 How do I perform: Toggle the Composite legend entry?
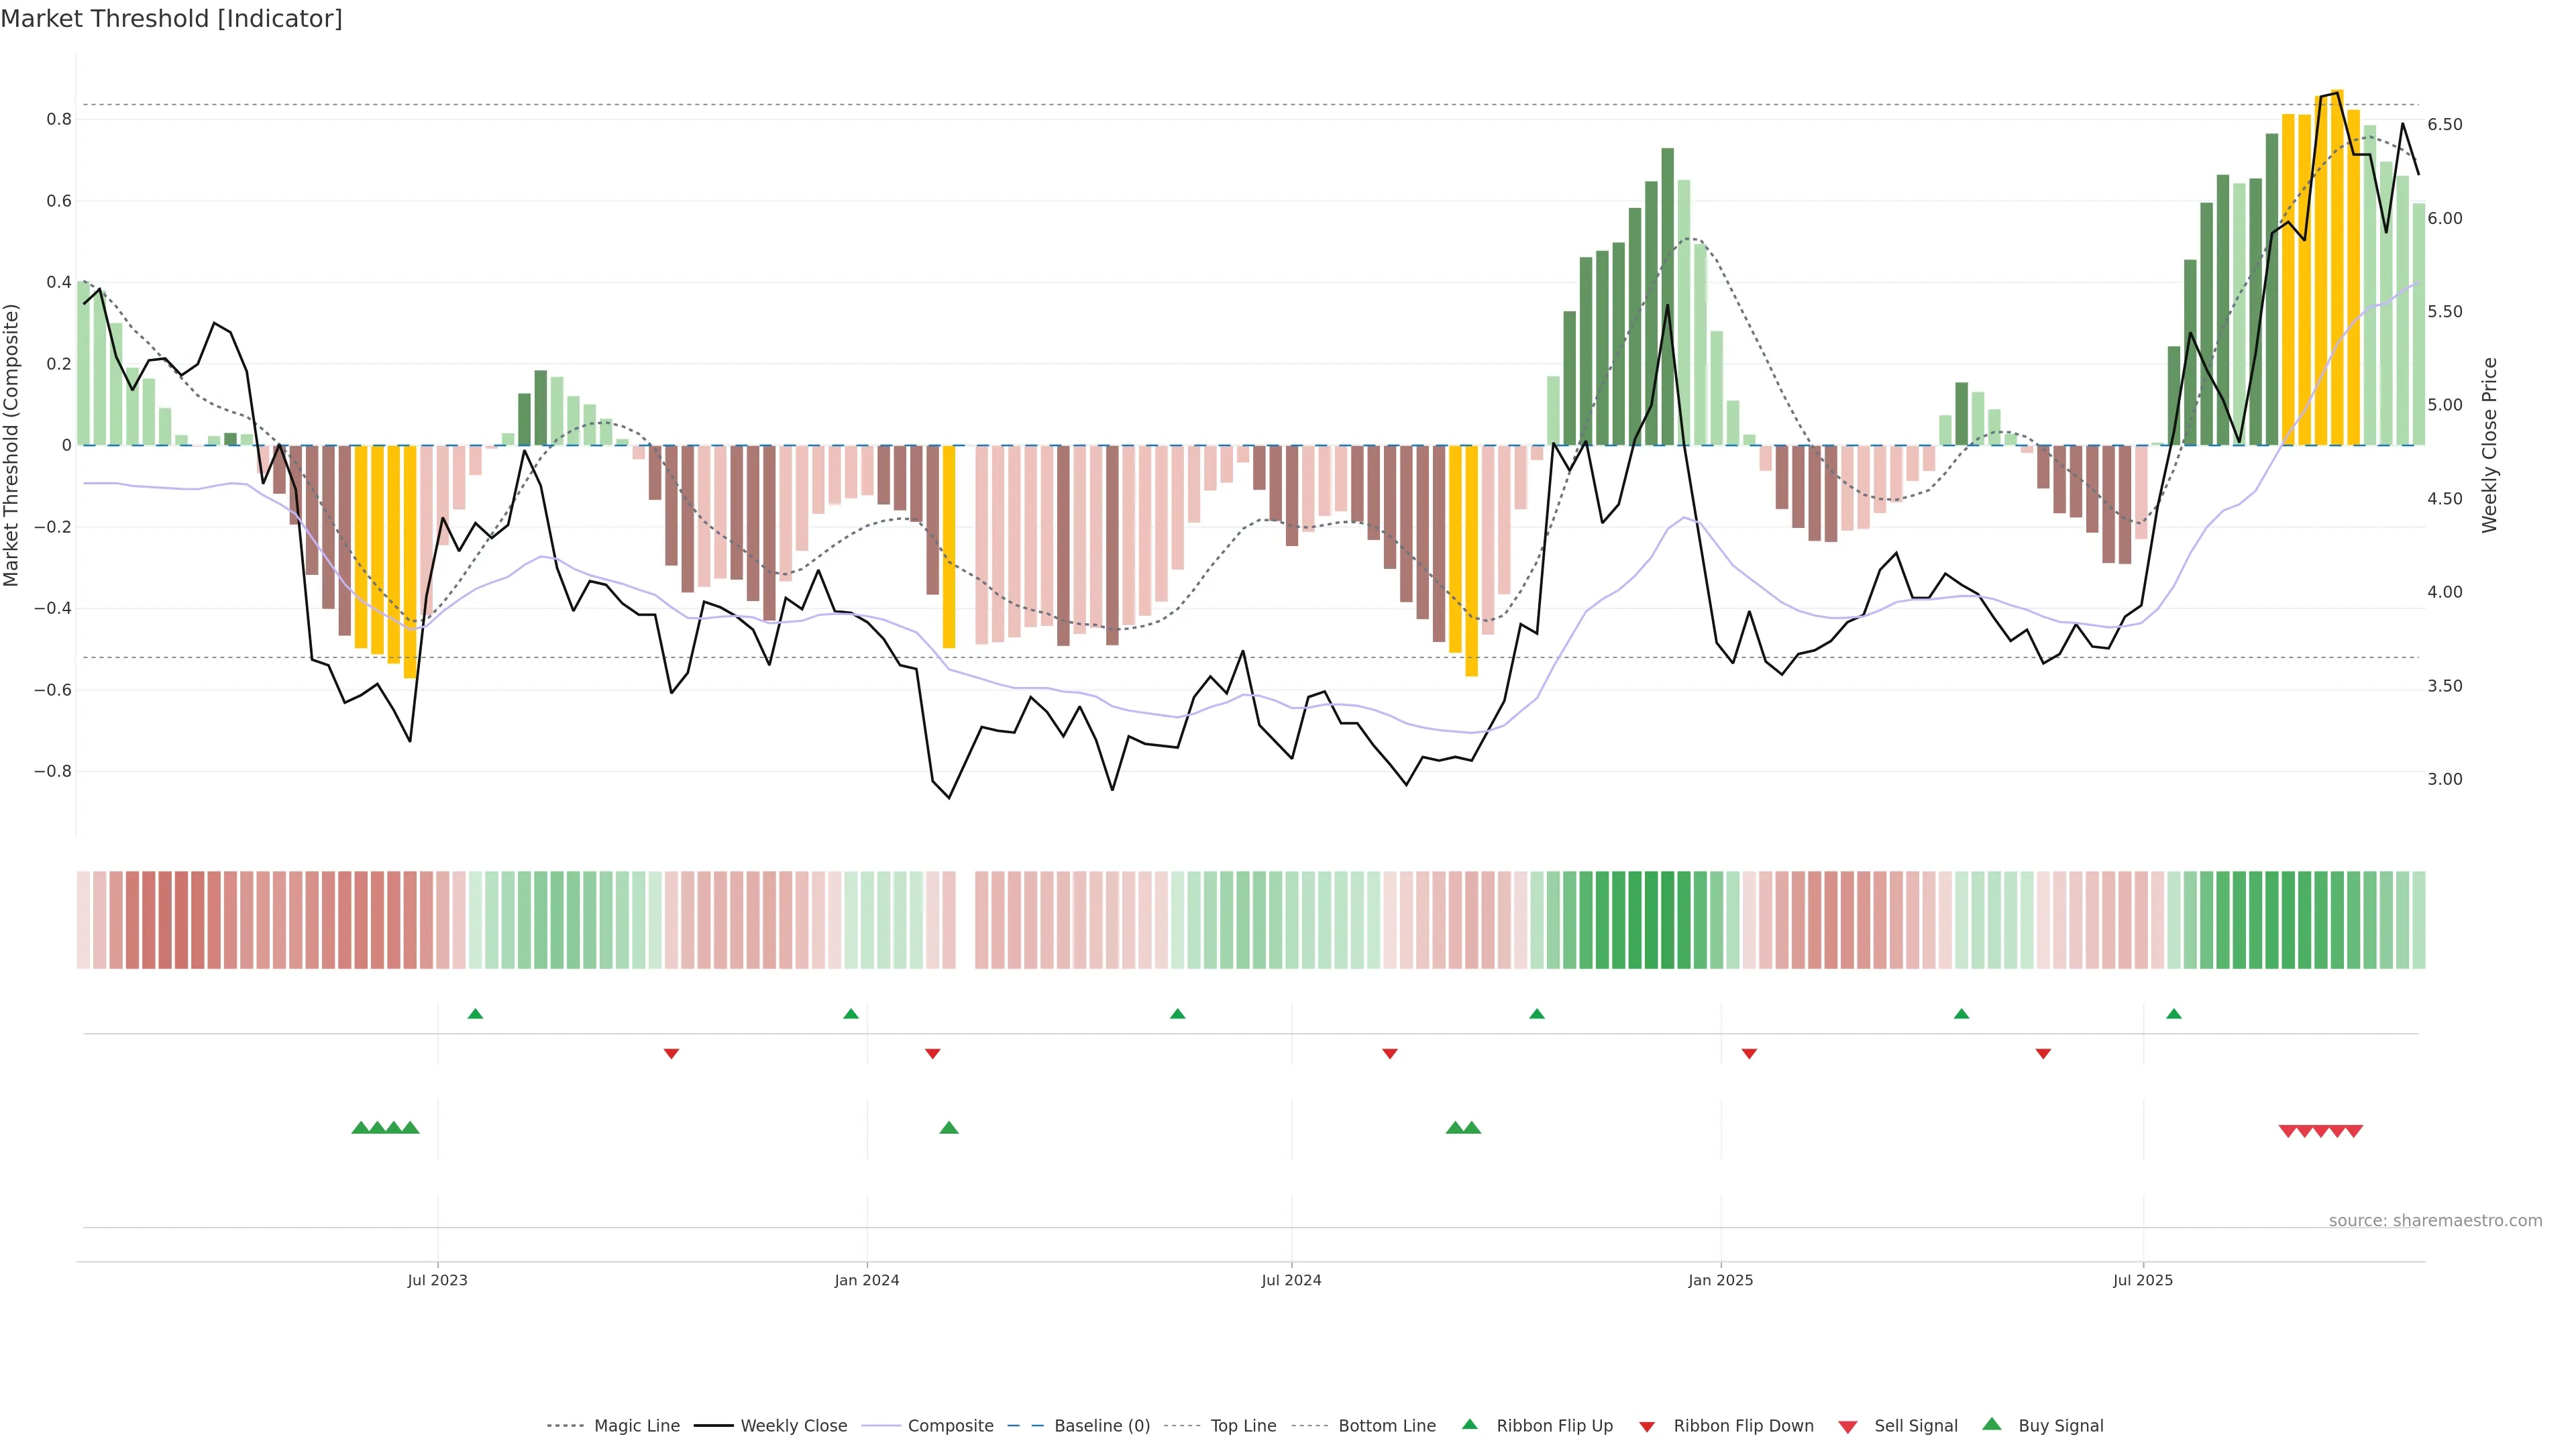[x=950, y=1426]
